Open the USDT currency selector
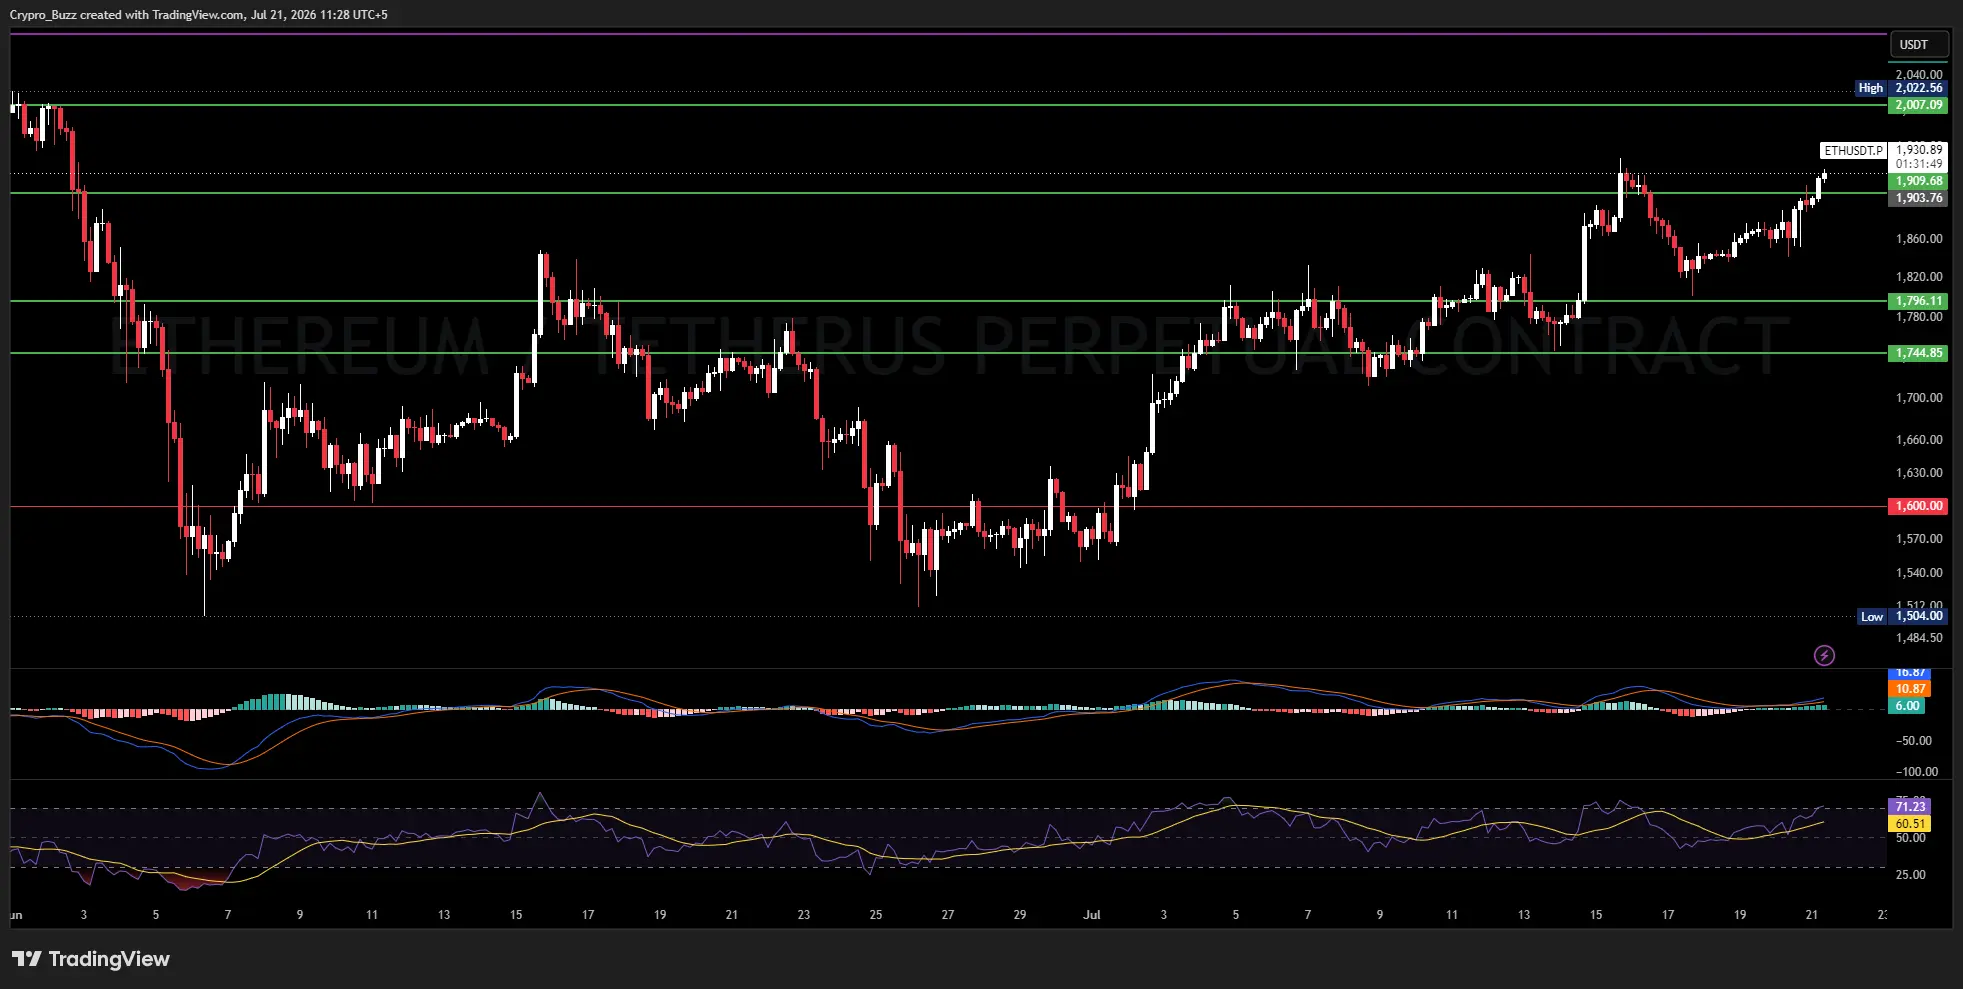Viewport: 1963px width, 989px height. tap(1919, 45)
